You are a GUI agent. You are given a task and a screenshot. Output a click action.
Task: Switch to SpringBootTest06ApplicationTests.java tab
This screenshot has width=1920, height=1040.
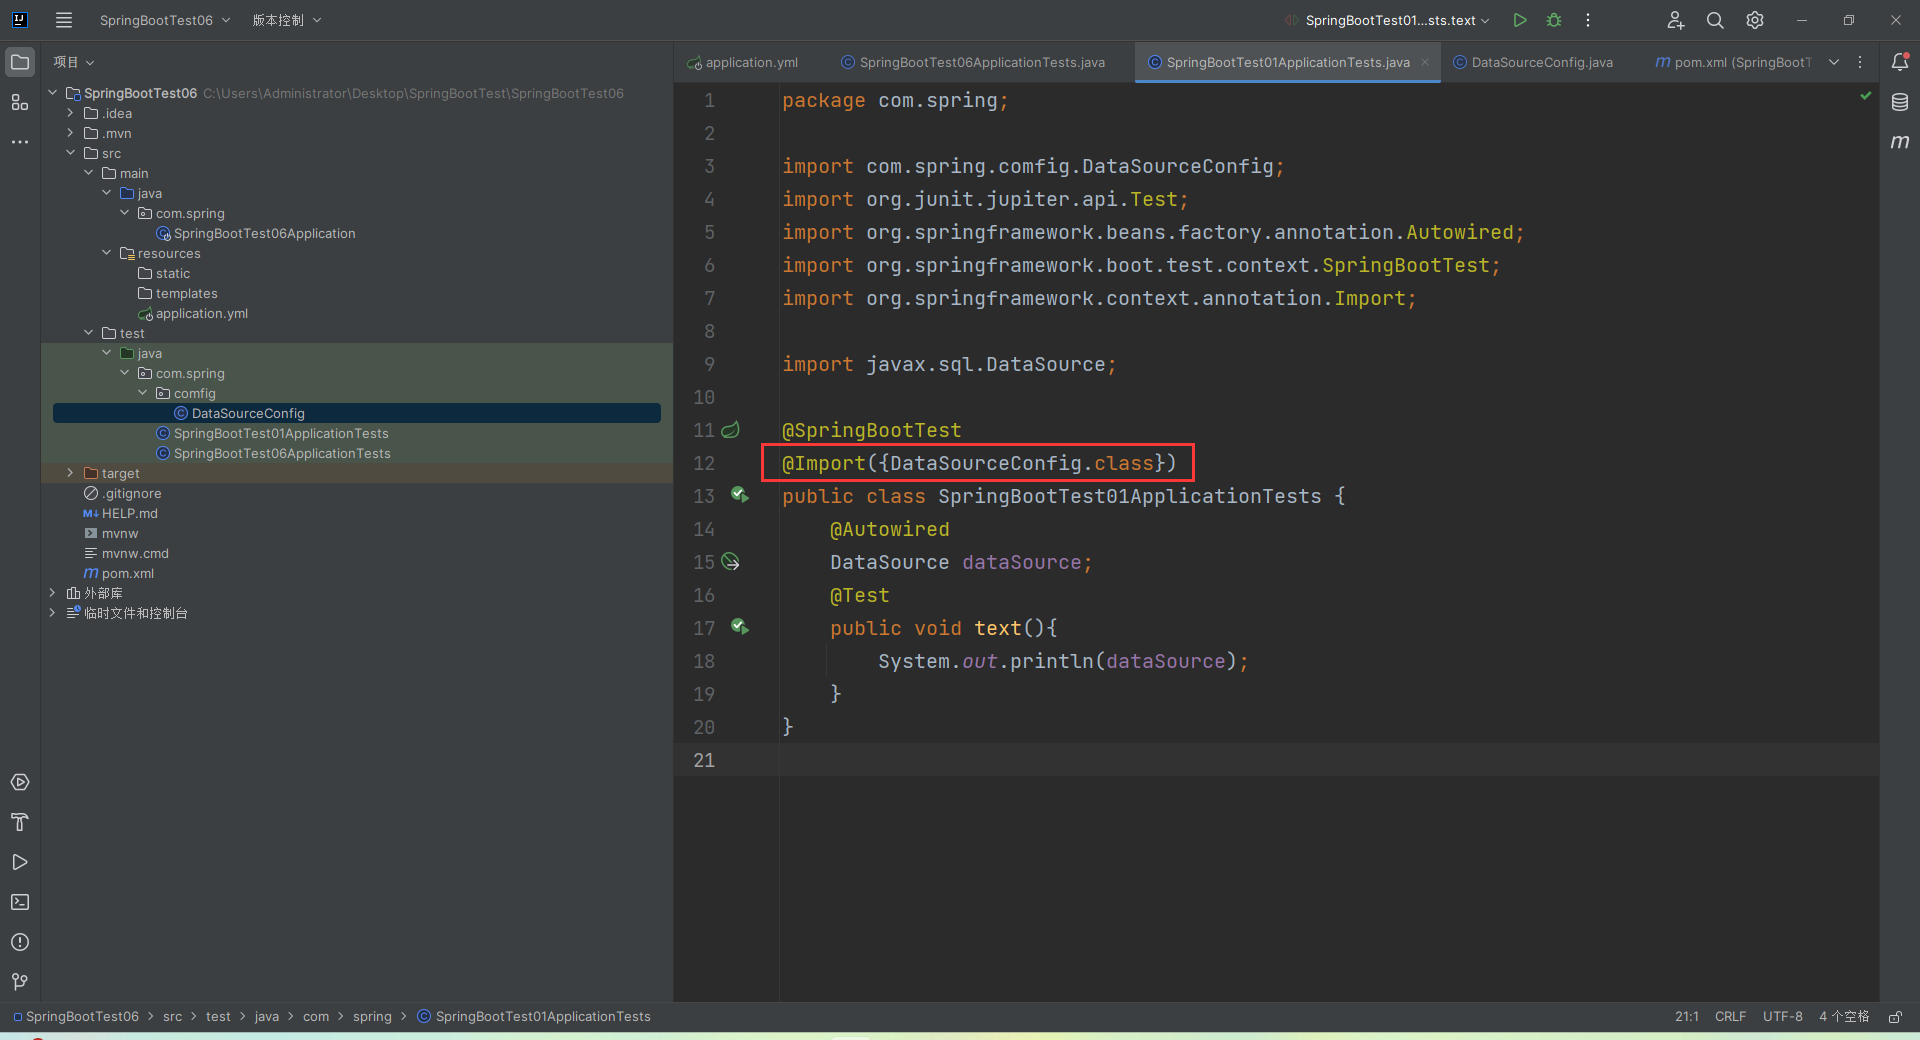(973, 62)
